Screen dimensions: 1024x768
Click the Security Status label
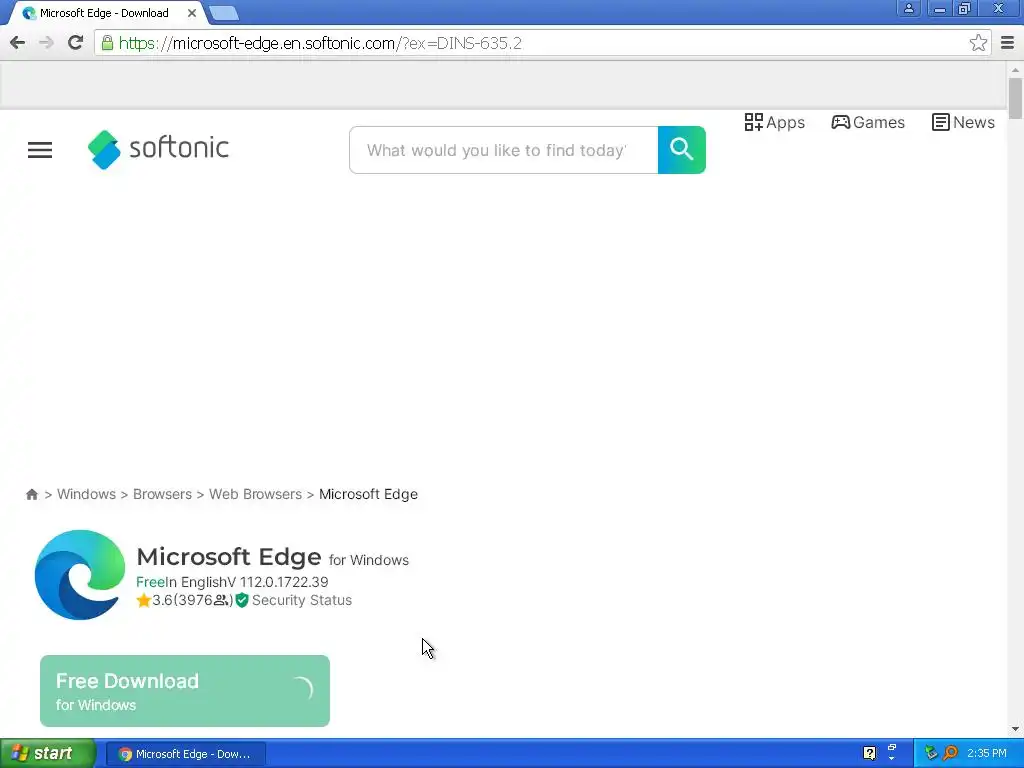302,600
